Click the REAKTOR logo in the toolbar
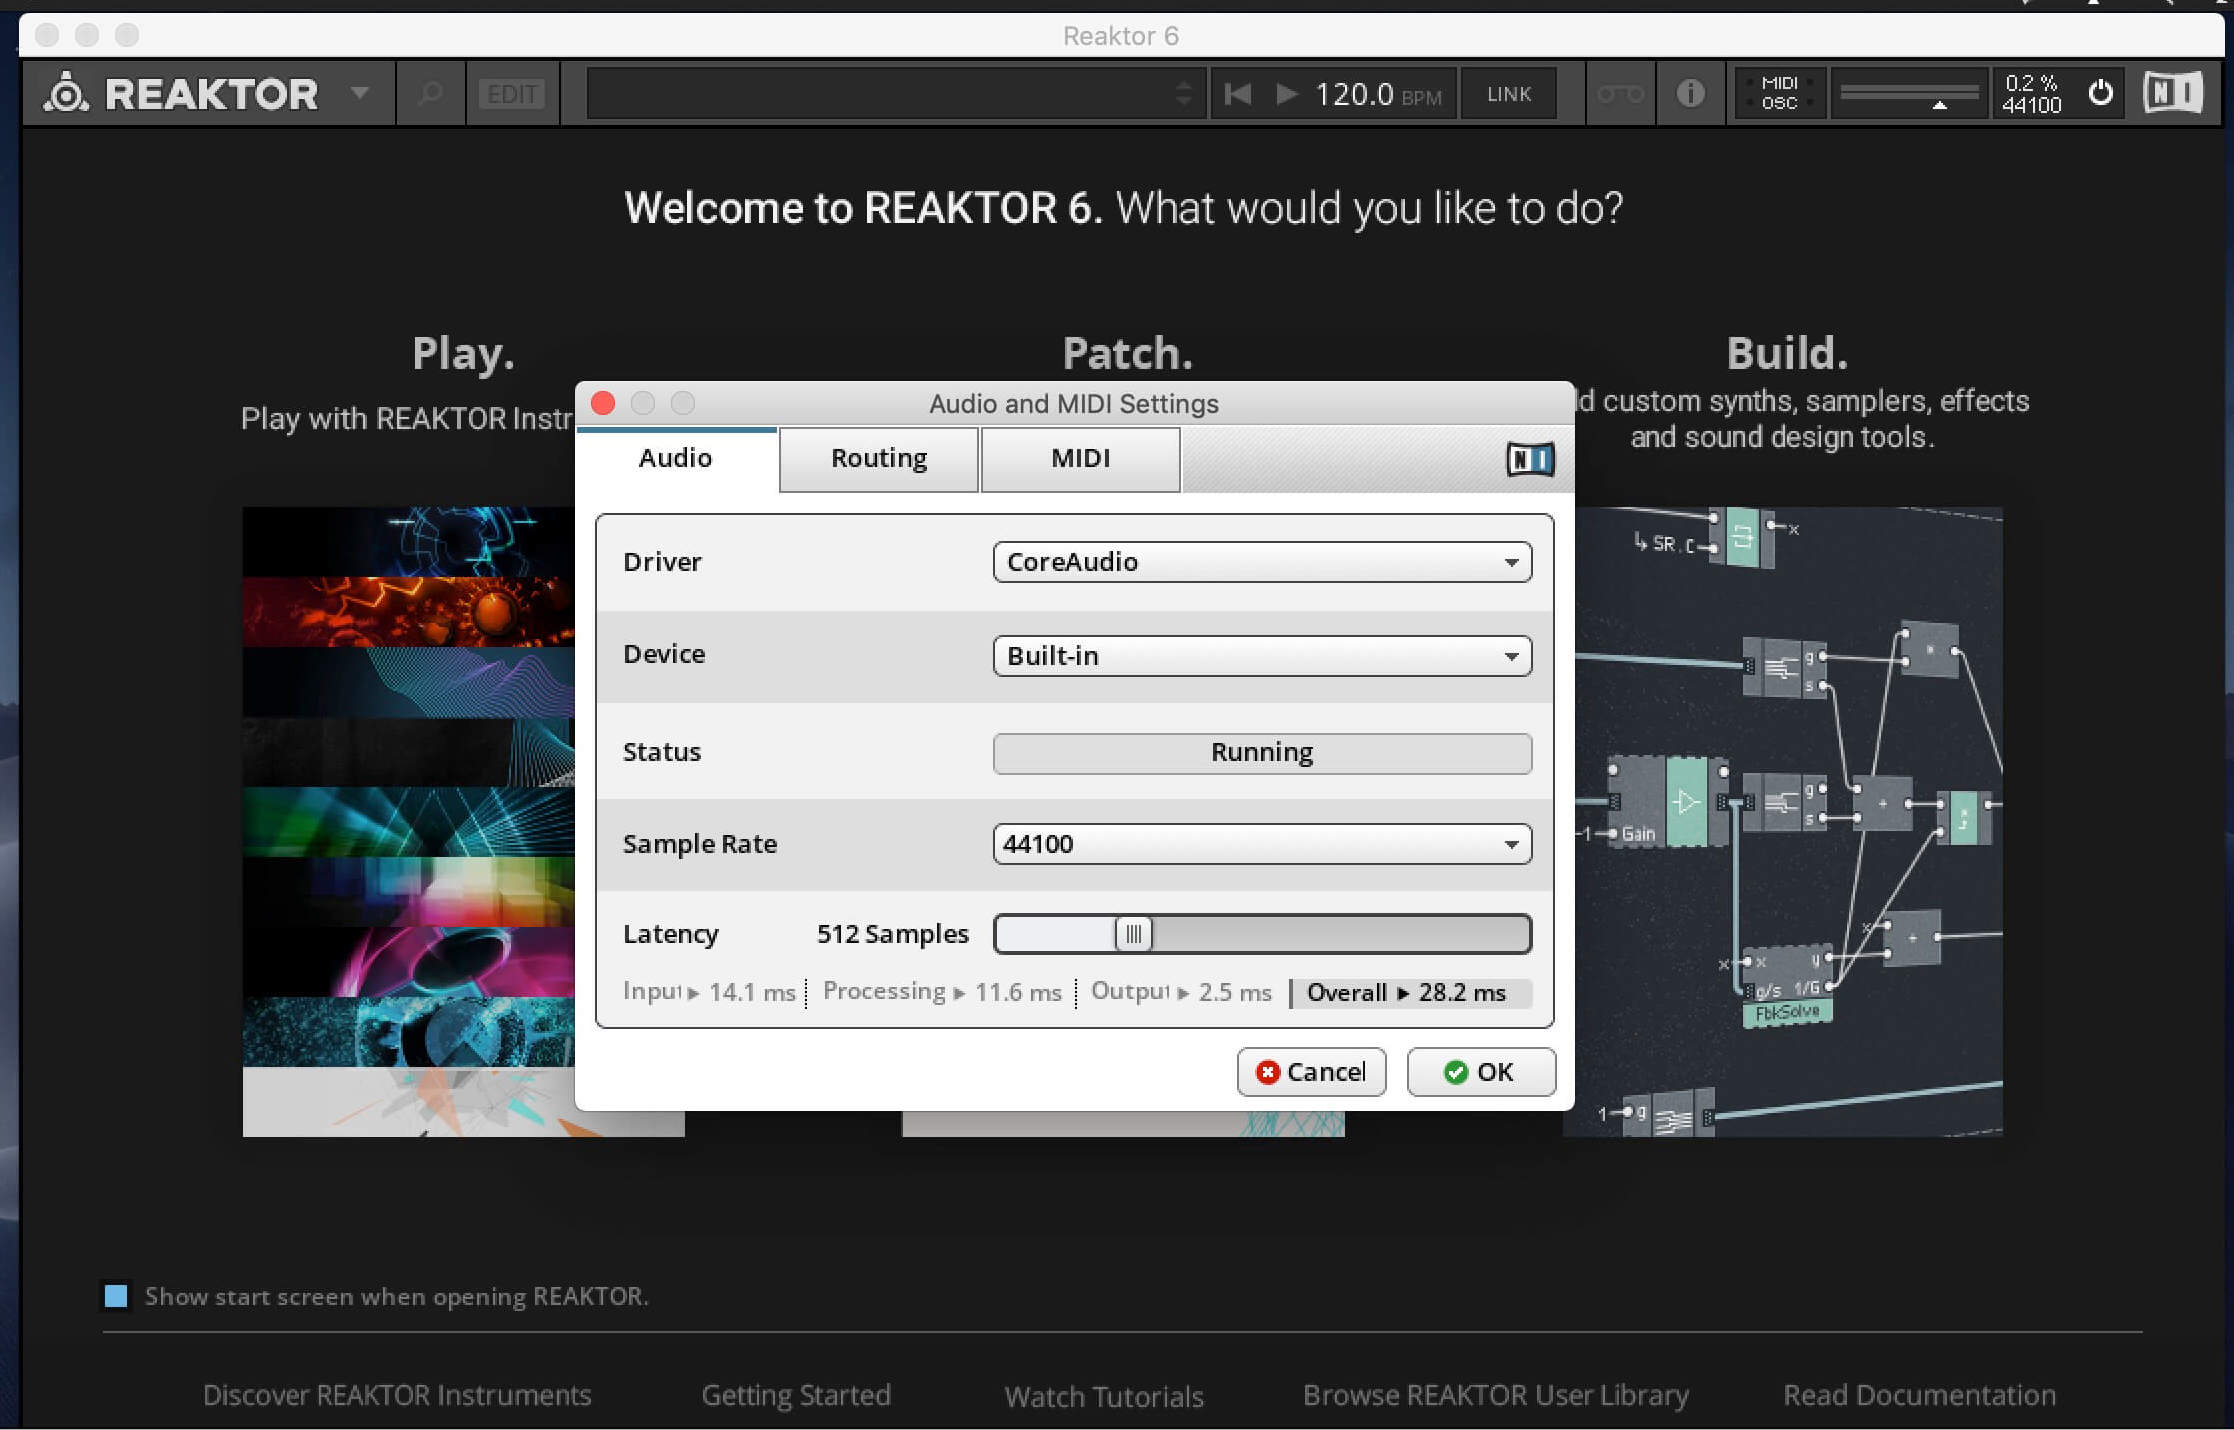The height and width of the screenshot is (1430, 2234). coord(181,94)
